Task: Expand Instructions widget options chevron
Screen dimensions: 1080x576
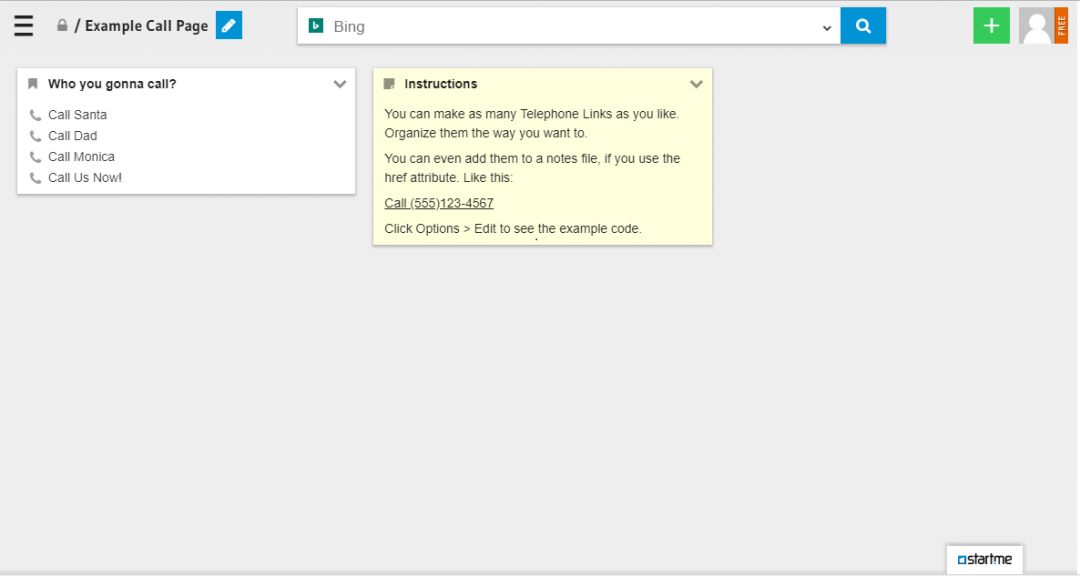Action: [x=696, y=84]
